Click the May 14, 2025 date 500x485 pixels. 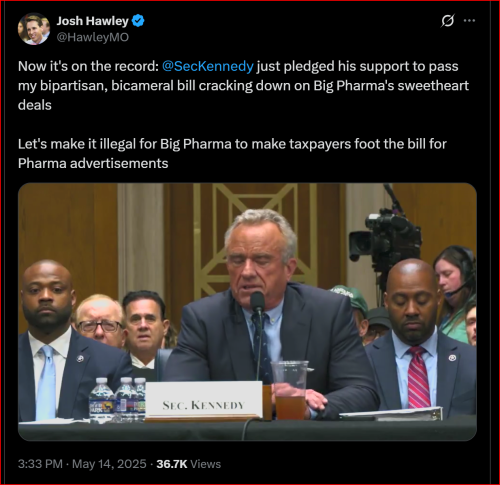[109, 464]
